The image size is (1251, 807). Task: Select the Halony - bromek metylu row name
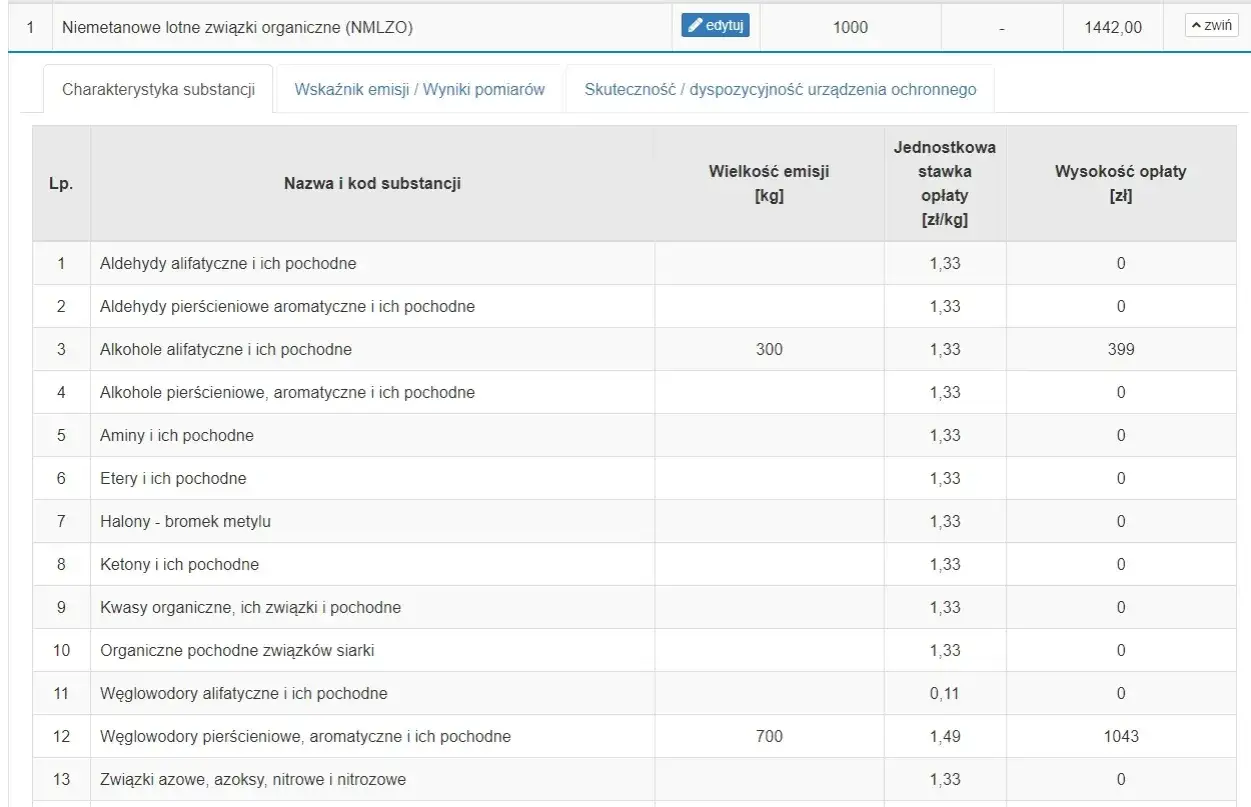point(185,522)
